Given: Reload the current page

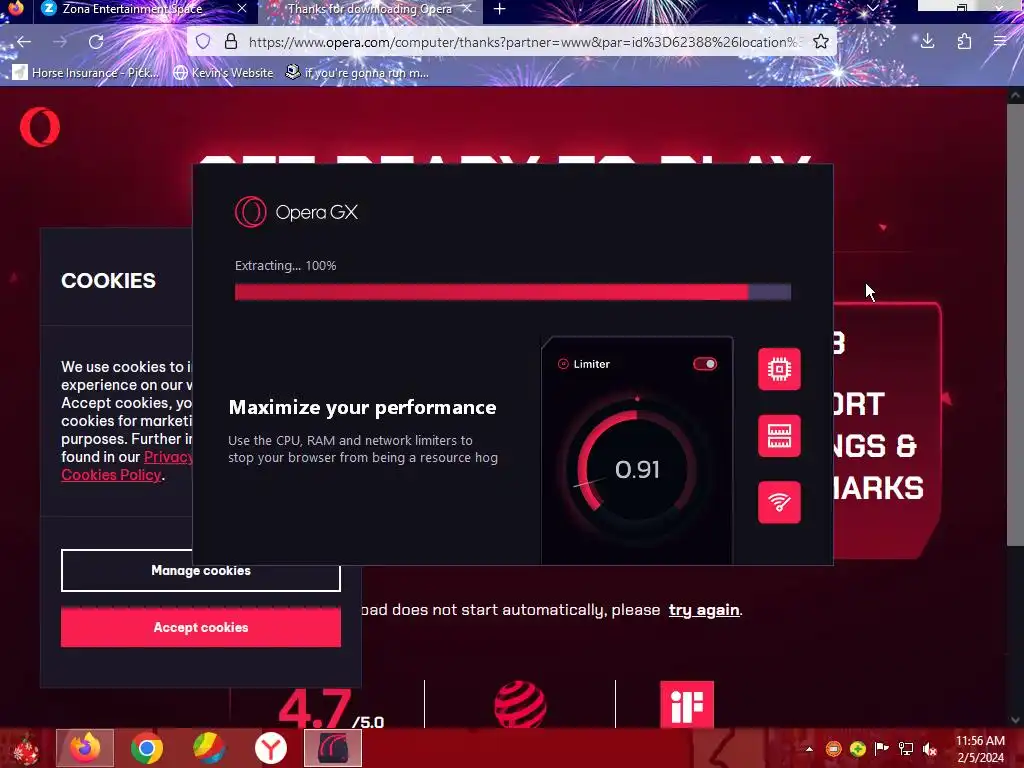Looking at the screenshot, I should pyautogui.click(x=96, y=42).
